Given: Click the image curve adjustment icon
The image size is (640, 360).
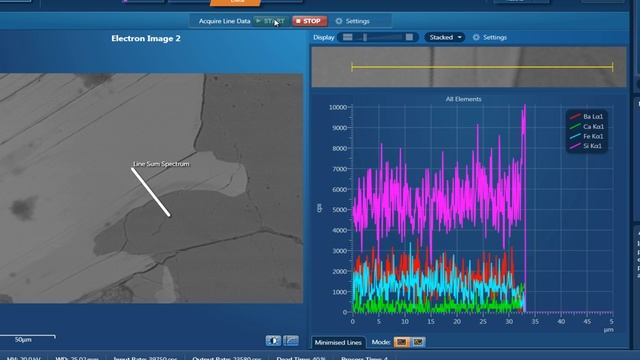Looking at the screenshot, I should pyautogui.click(x=291, y=340).
